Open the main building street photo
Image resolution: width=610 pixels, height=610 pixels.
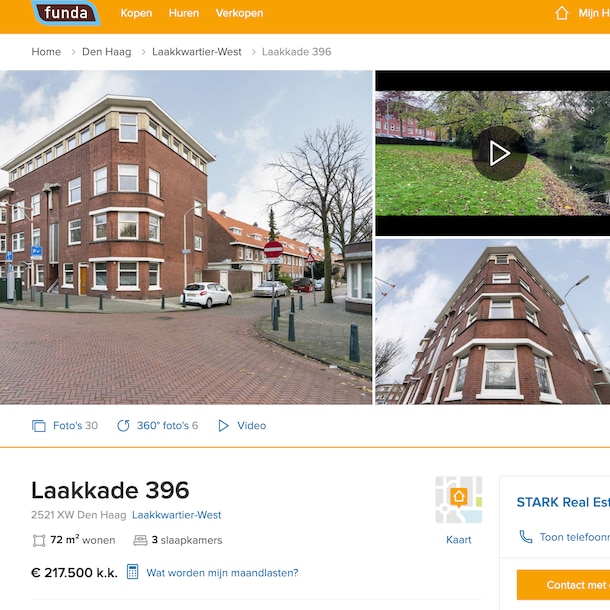pyautogui.click(x=186, y=237)
